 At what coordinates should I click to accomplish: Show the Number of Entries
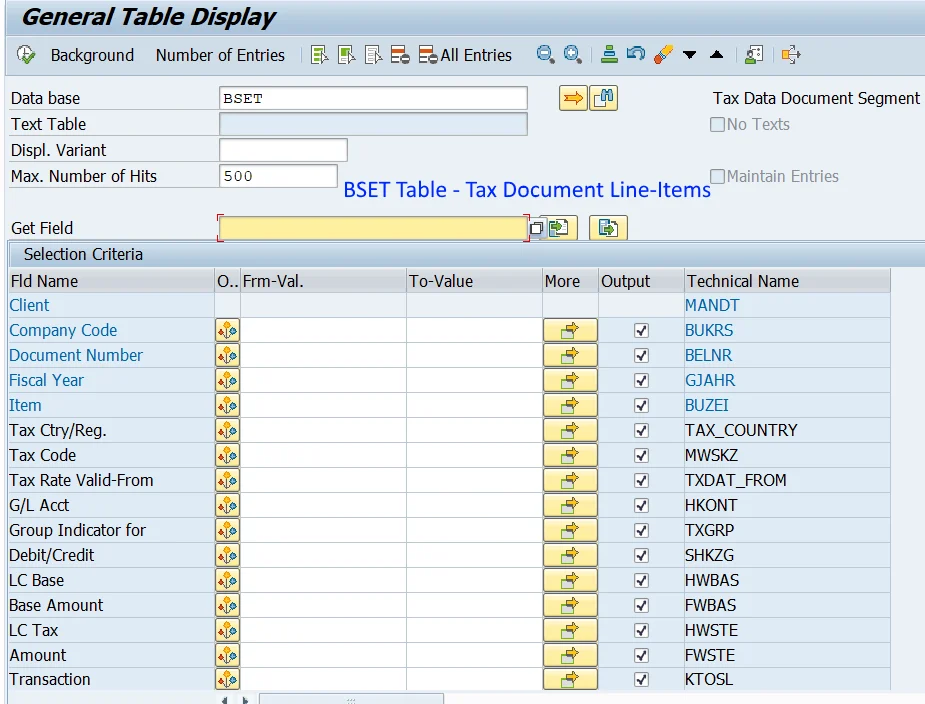(220, 55)
